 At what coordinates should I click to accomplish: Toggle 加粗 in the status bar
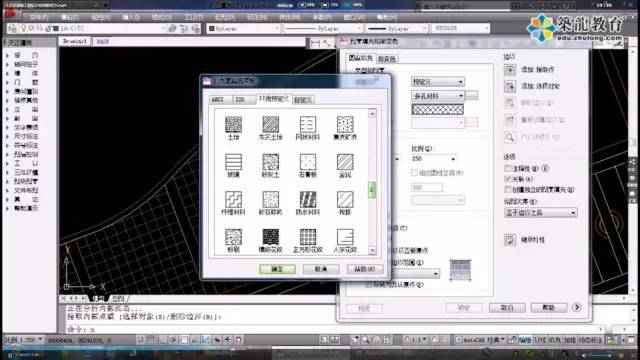pos(569,340)
